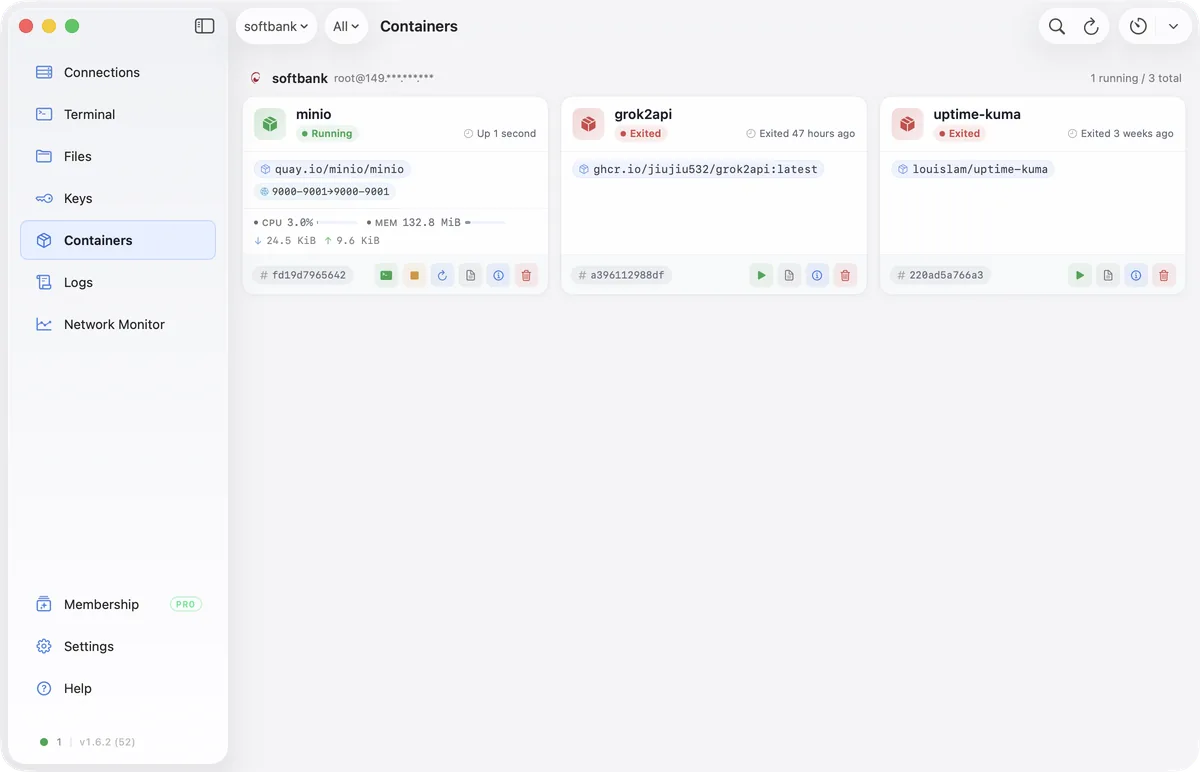Restart the minio container
This screenshot has height=772, width=1200.
pyautogui.click(x=442, y=275)
